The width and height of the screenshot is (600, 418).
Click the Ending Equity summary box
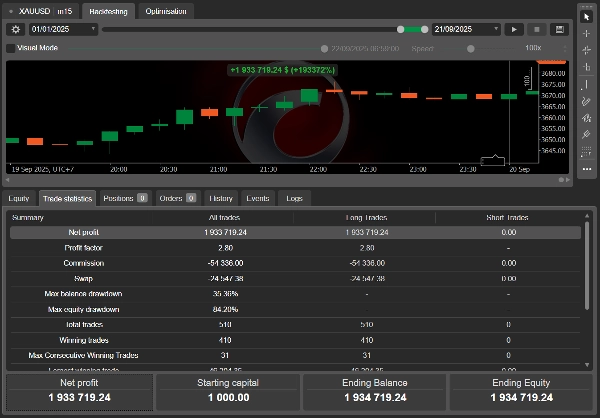pyautogui.click(x=521, y=392)
